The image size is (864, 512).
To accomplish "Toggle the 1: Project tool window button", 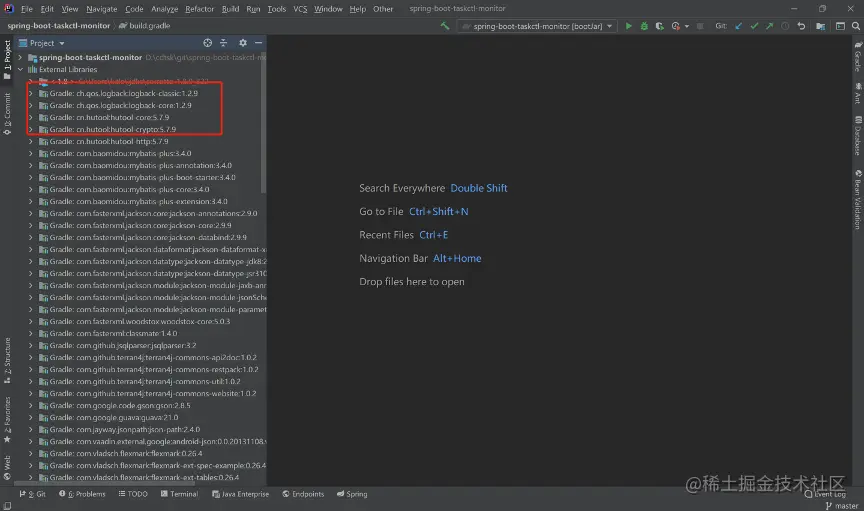I will [7, 60].
